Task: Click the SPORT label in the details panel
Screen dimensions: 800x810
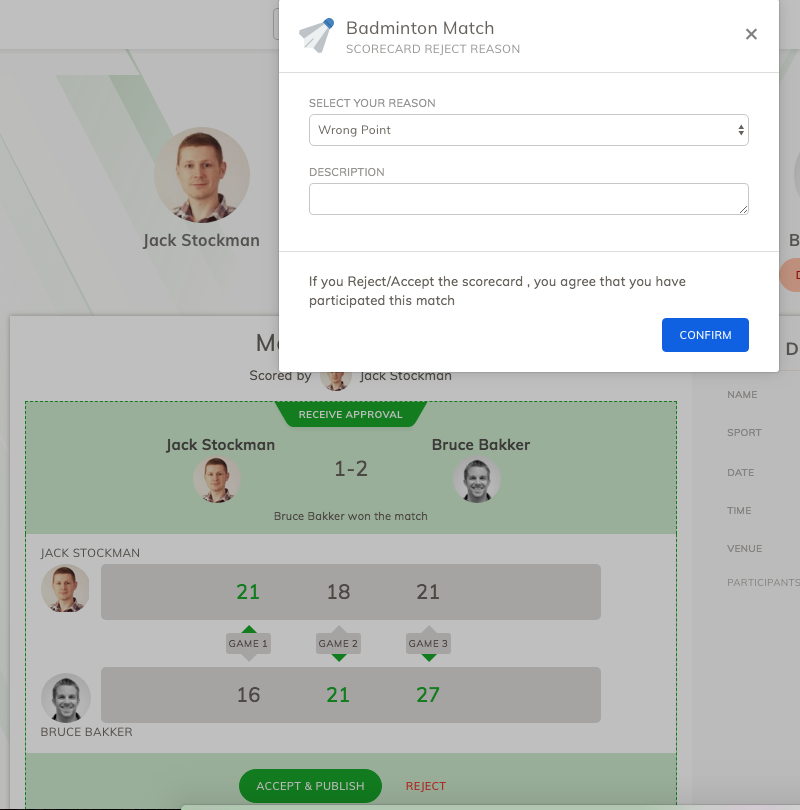Action: (744, 432)
